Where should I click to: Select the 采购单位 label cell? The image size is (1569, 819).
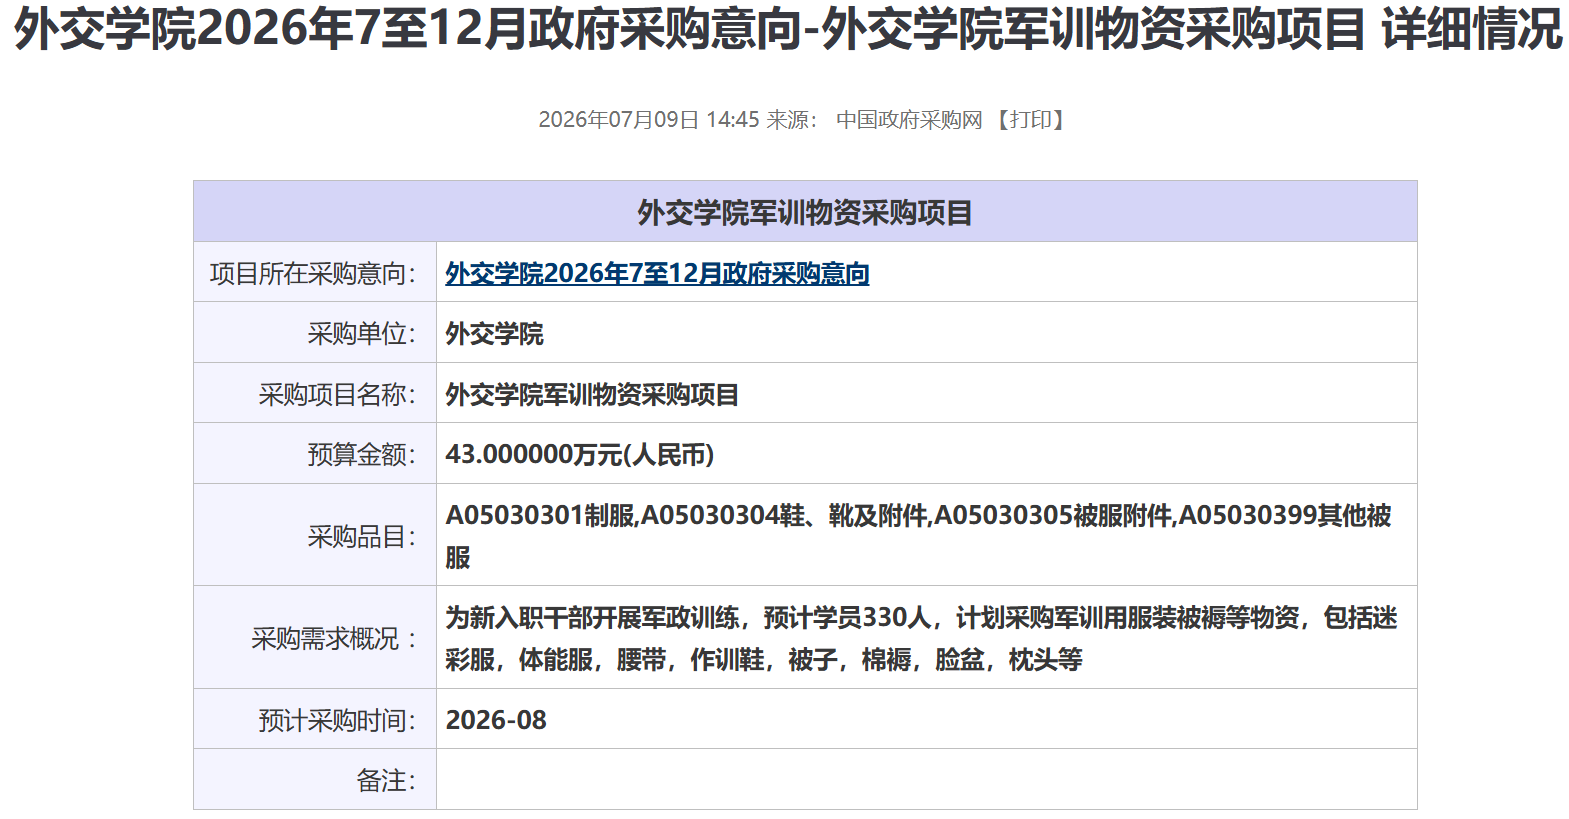tap(315, 333)
